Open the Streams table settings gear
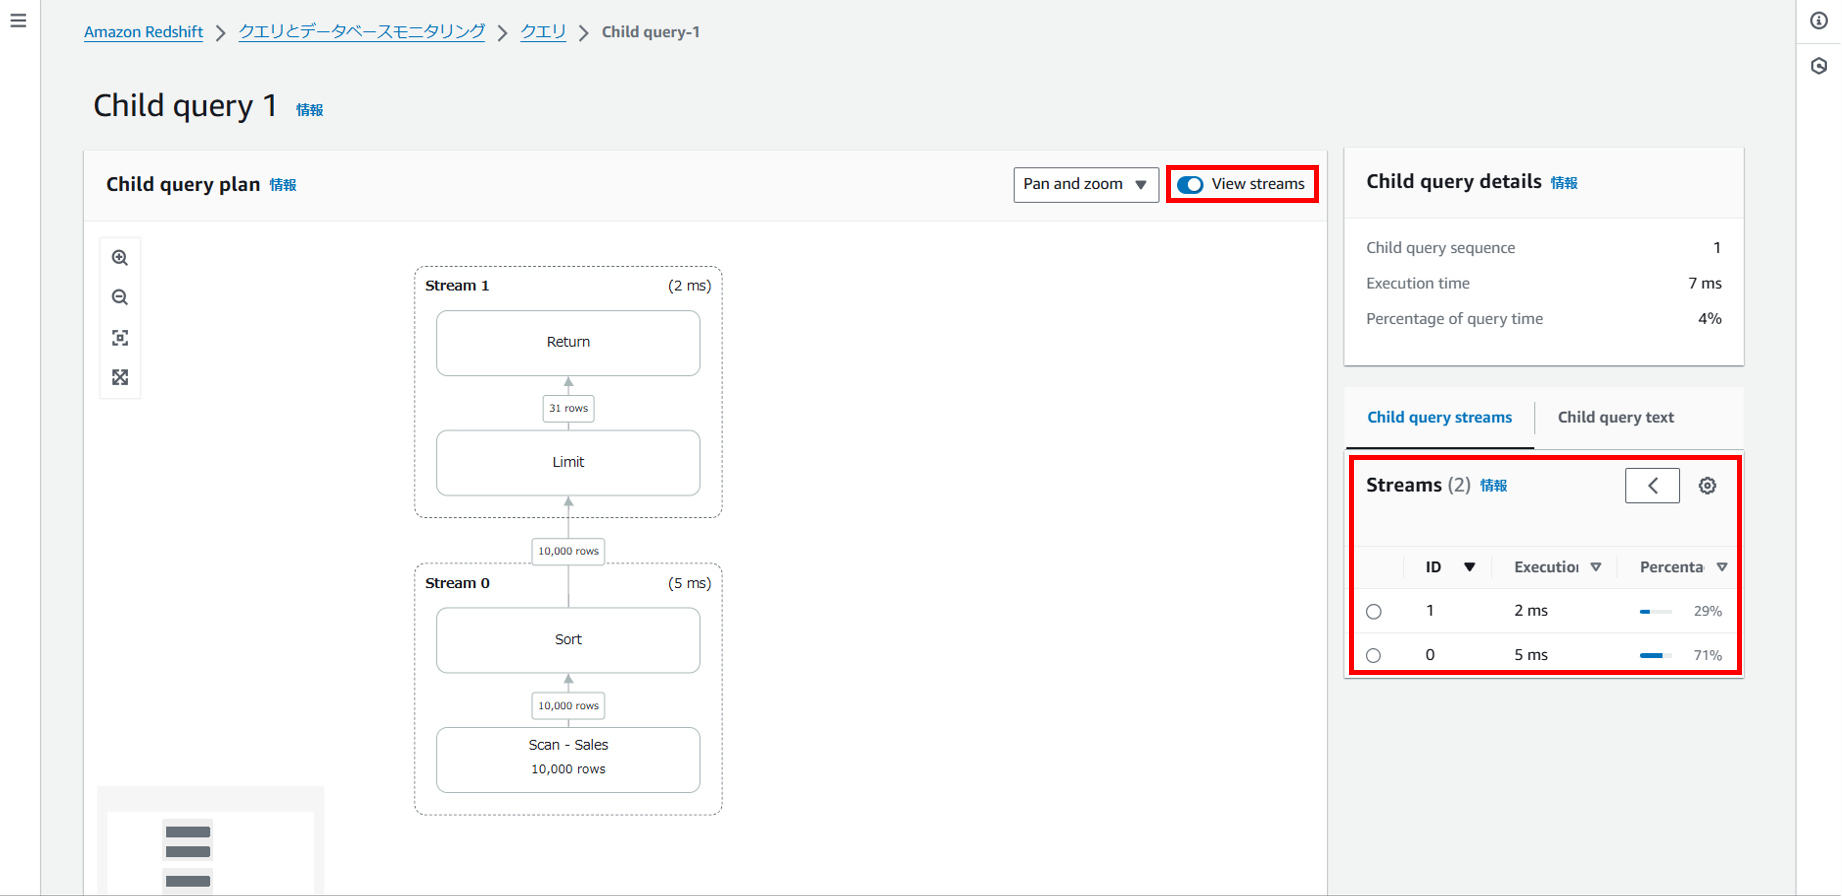Viewport: 1842px width, 896px height. 1707,486
